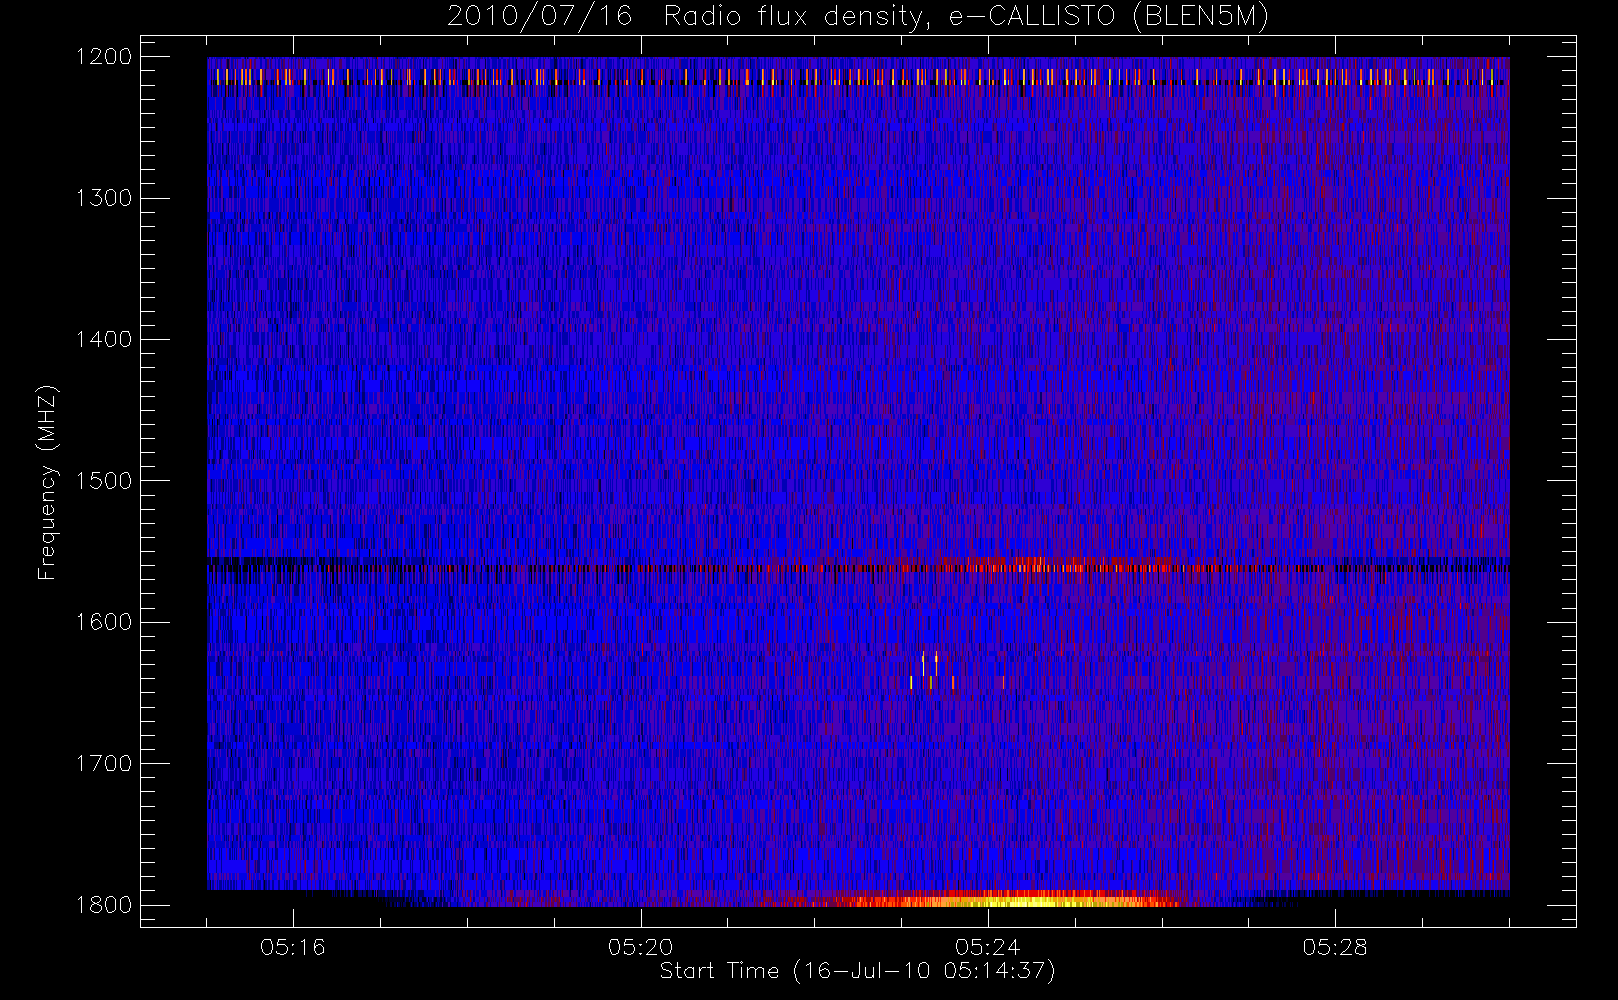Click the '1700' frequency axis label
The image size is (1618, 1000).
point(104,763)
